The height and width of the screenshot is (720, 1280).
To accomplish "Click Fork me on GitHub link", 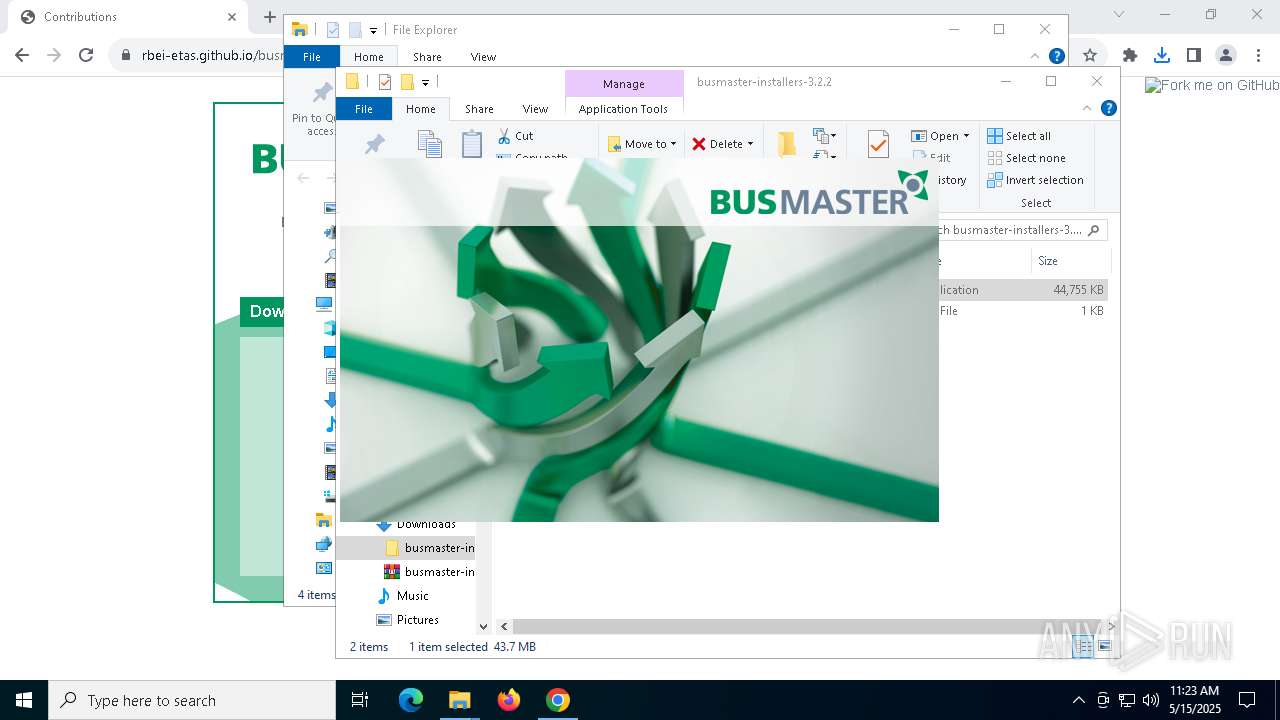I will [x=1212, y=86].
